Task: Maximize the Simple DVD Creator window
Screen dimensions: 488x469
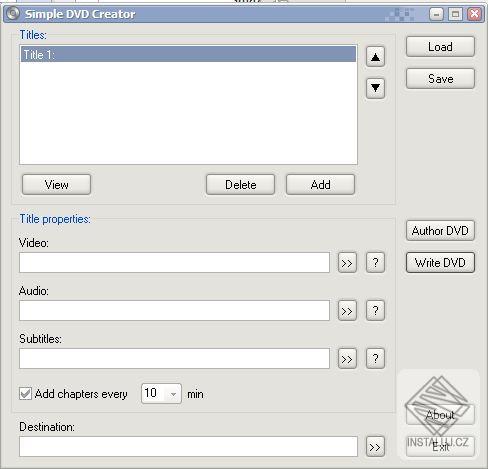Action: (455, 14)
